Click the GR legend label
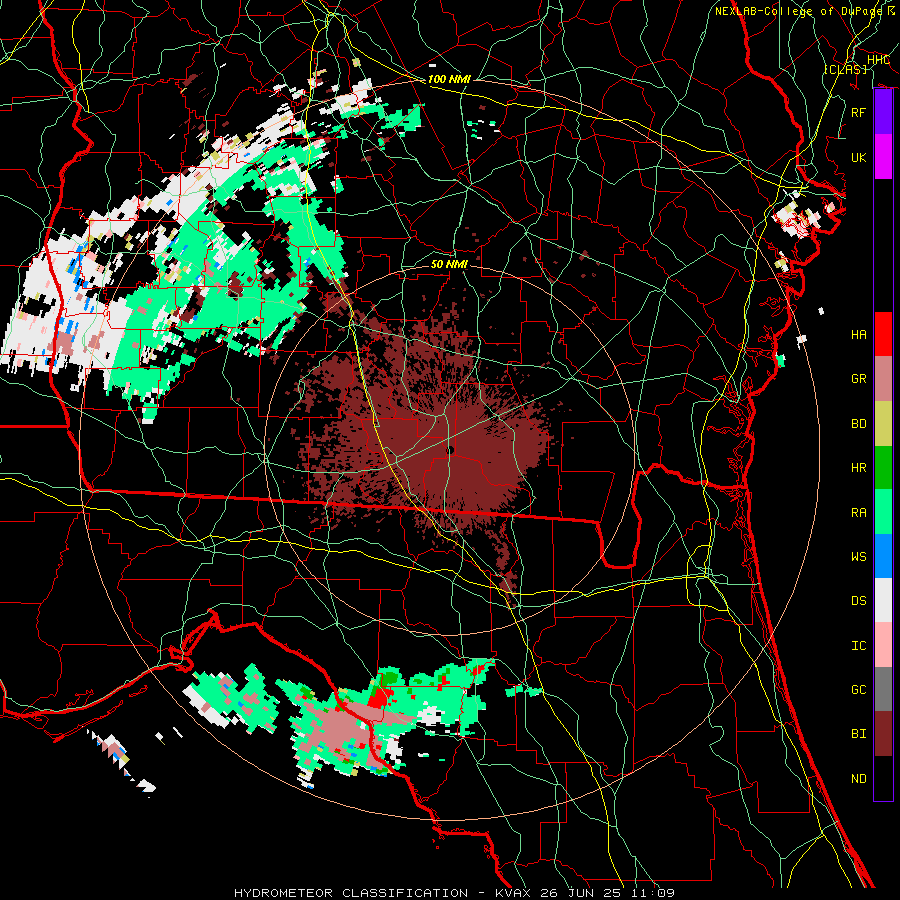Viewport: 900px width, 900px height. [859, 379]
